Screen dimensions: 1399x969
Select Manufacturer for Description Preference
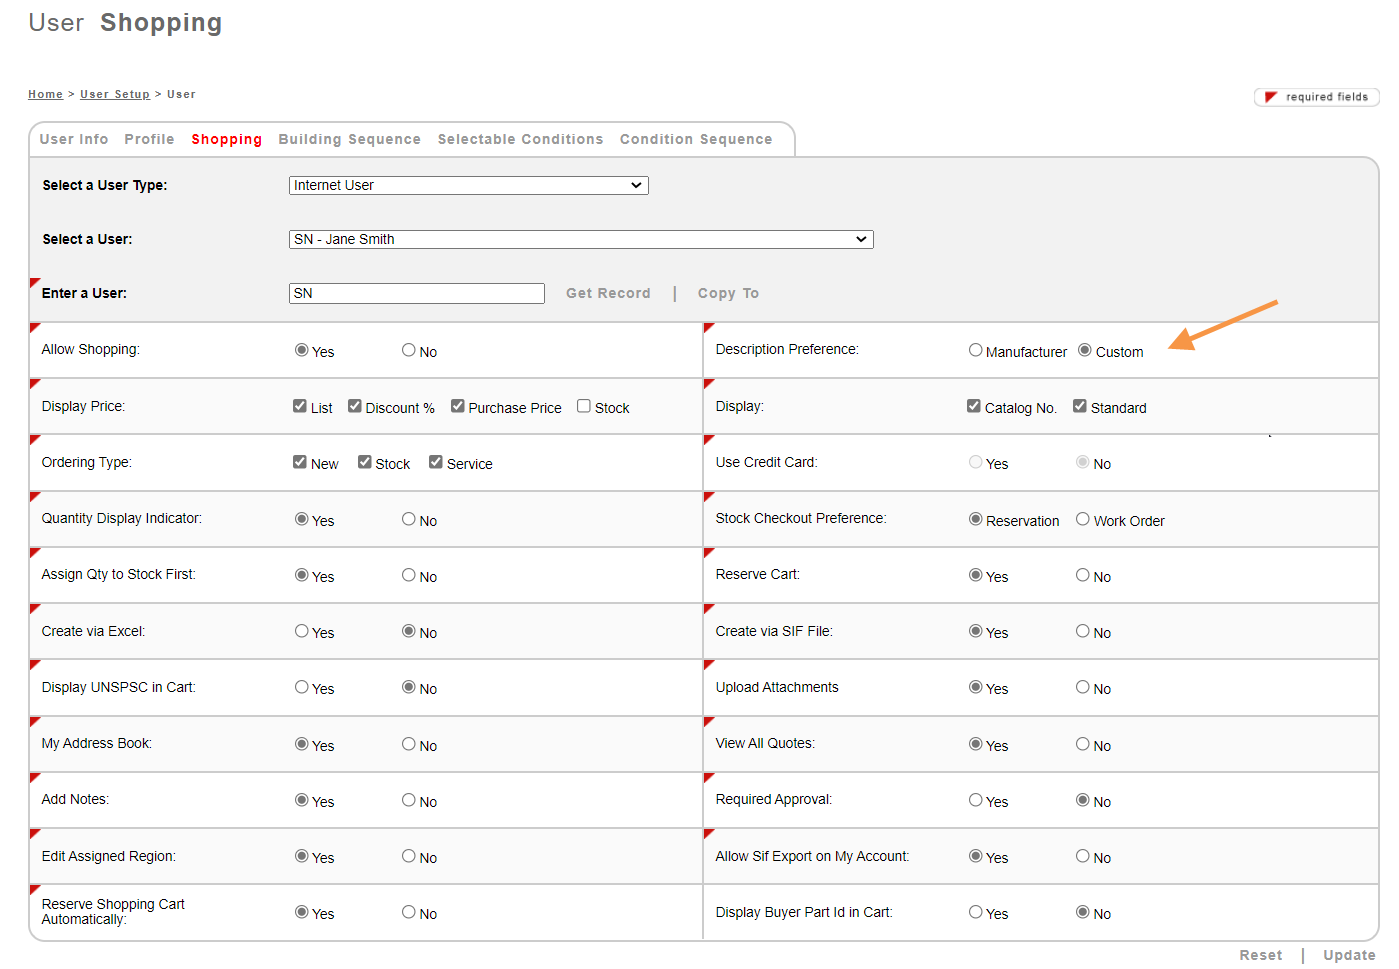[x=976, y=350]
